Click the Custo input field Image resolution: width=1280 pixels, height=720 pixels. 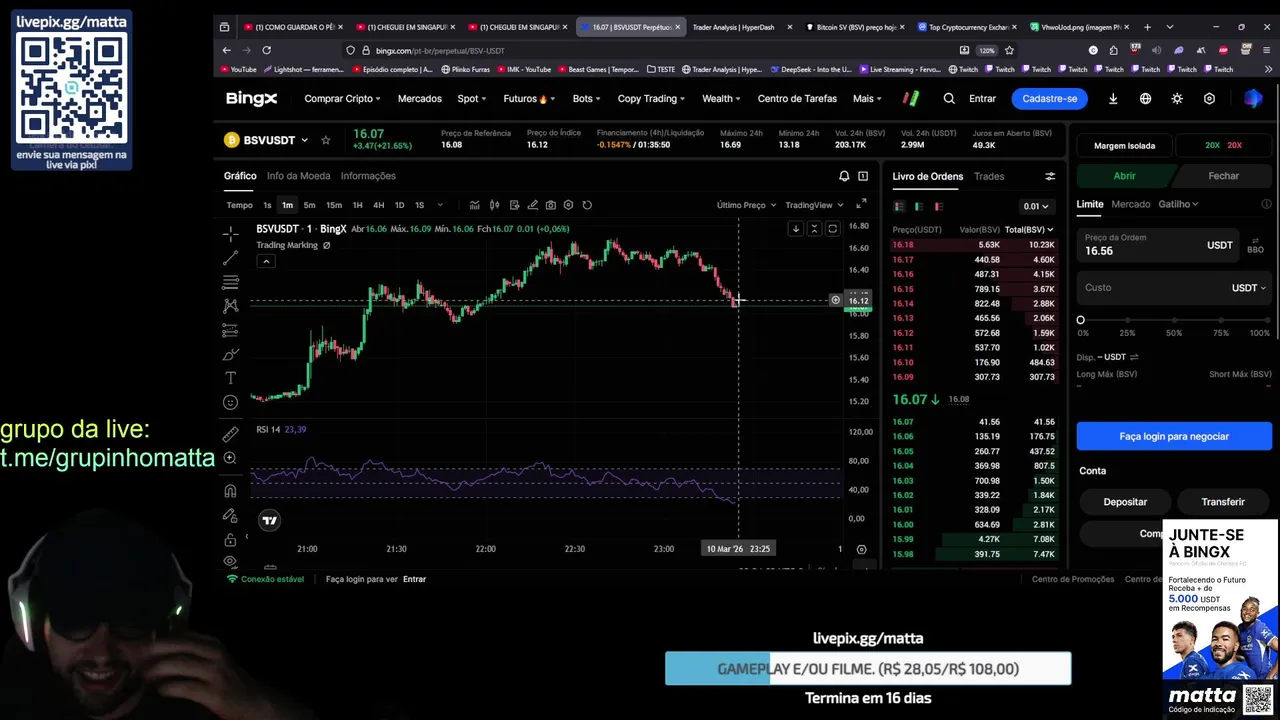tap(1174, 288)
